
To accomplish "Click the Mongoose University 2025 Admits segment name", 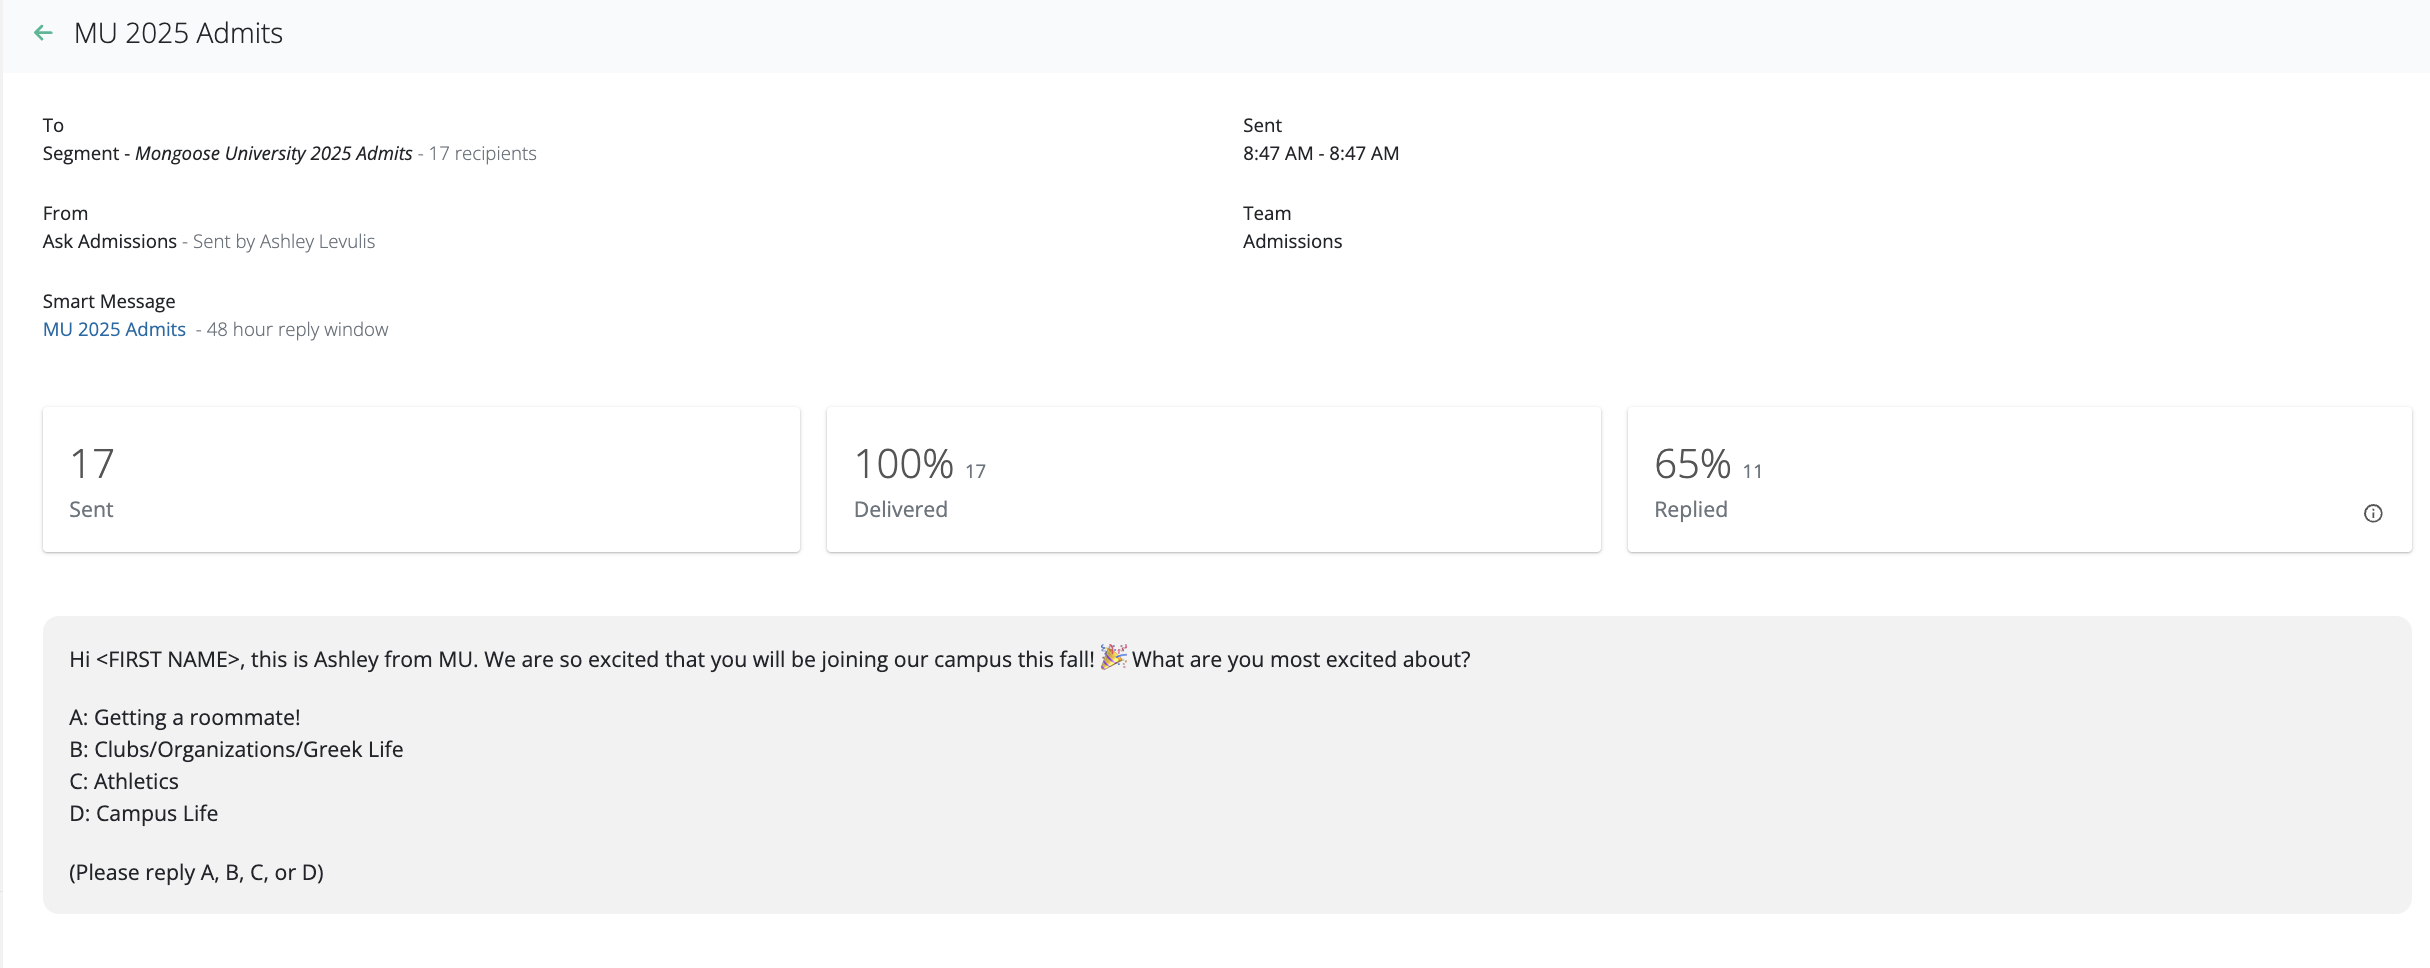I will tap(273, 154).
